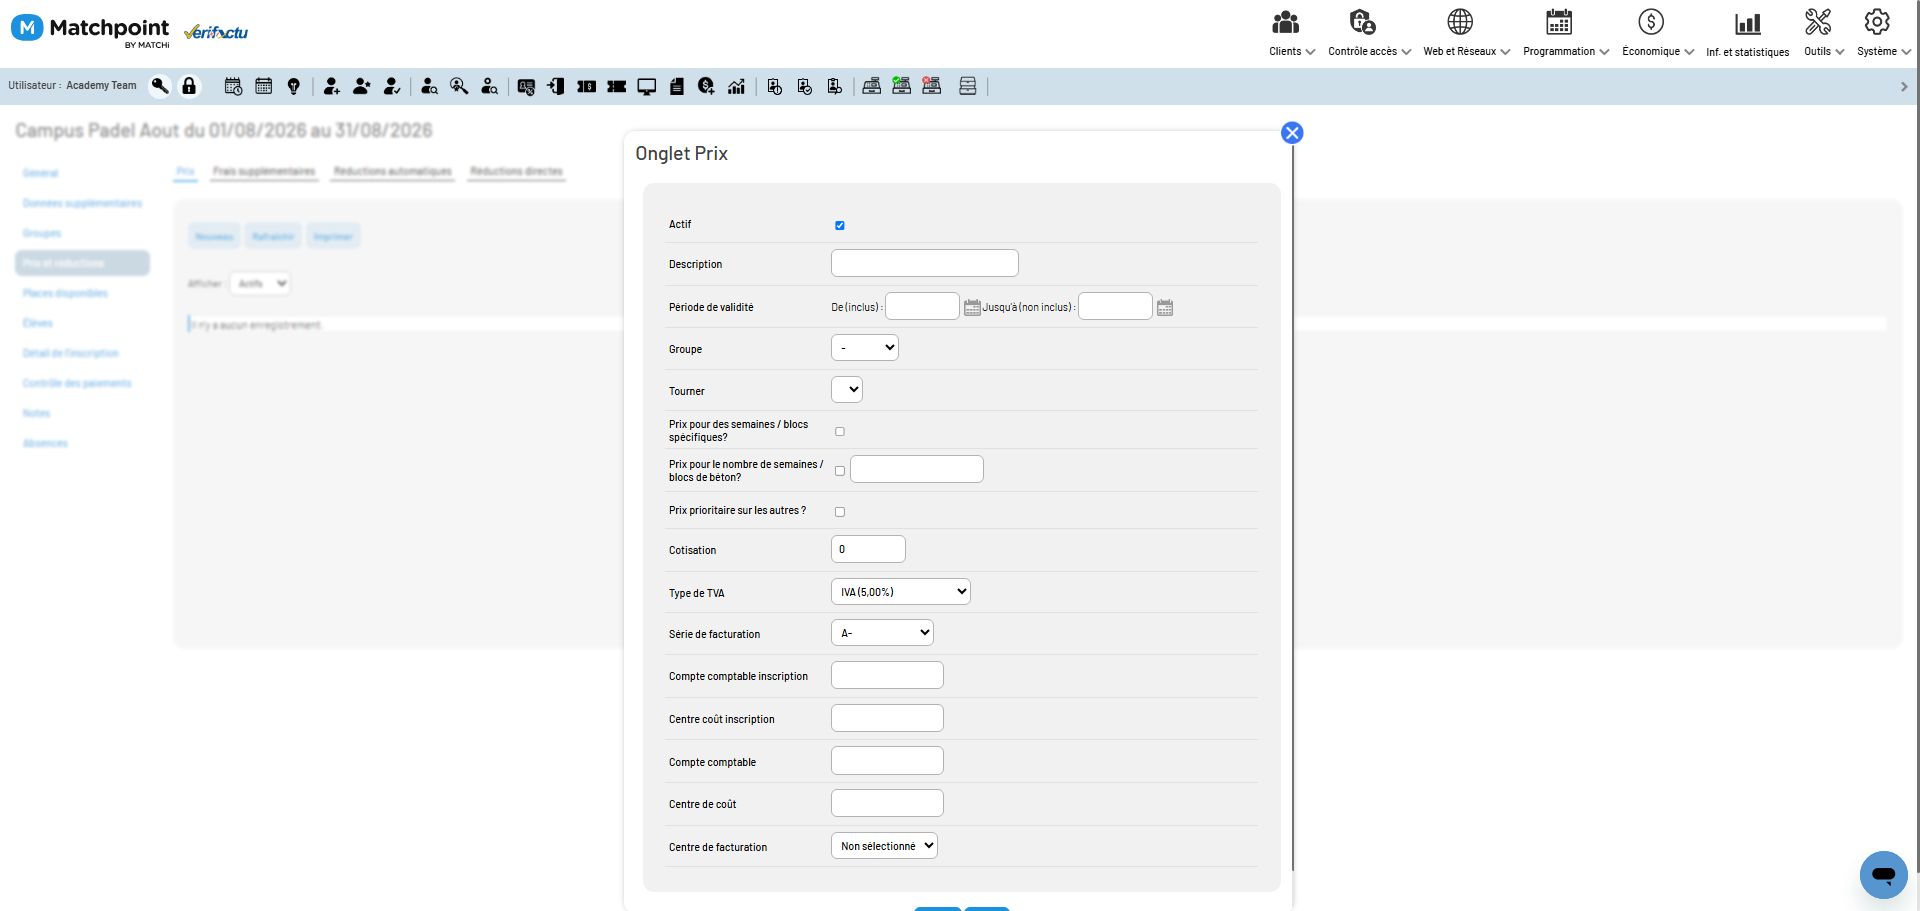Click the Compte comptable inscription field

pos(887,675)
